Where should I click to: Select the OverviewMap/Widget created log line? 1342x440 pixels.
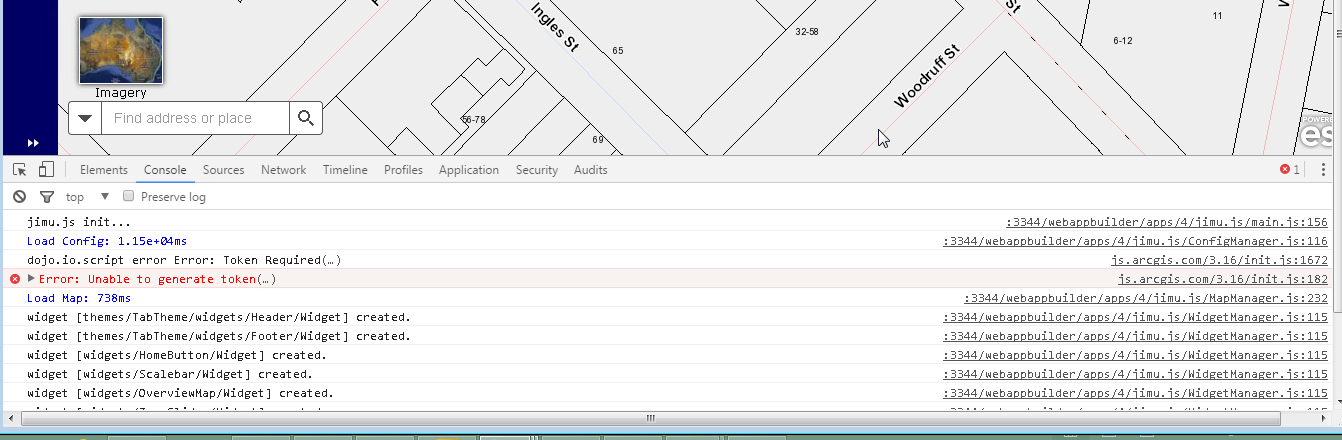[x=180, y=393]
